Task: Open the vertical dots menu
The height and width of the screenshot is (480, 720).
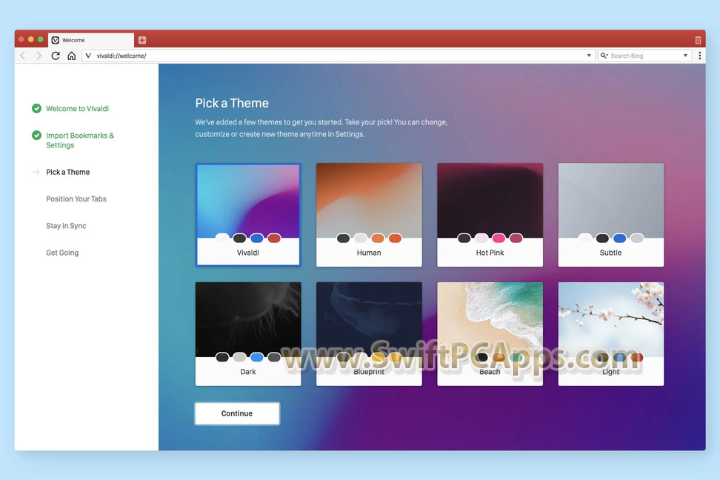Action: 700,56
